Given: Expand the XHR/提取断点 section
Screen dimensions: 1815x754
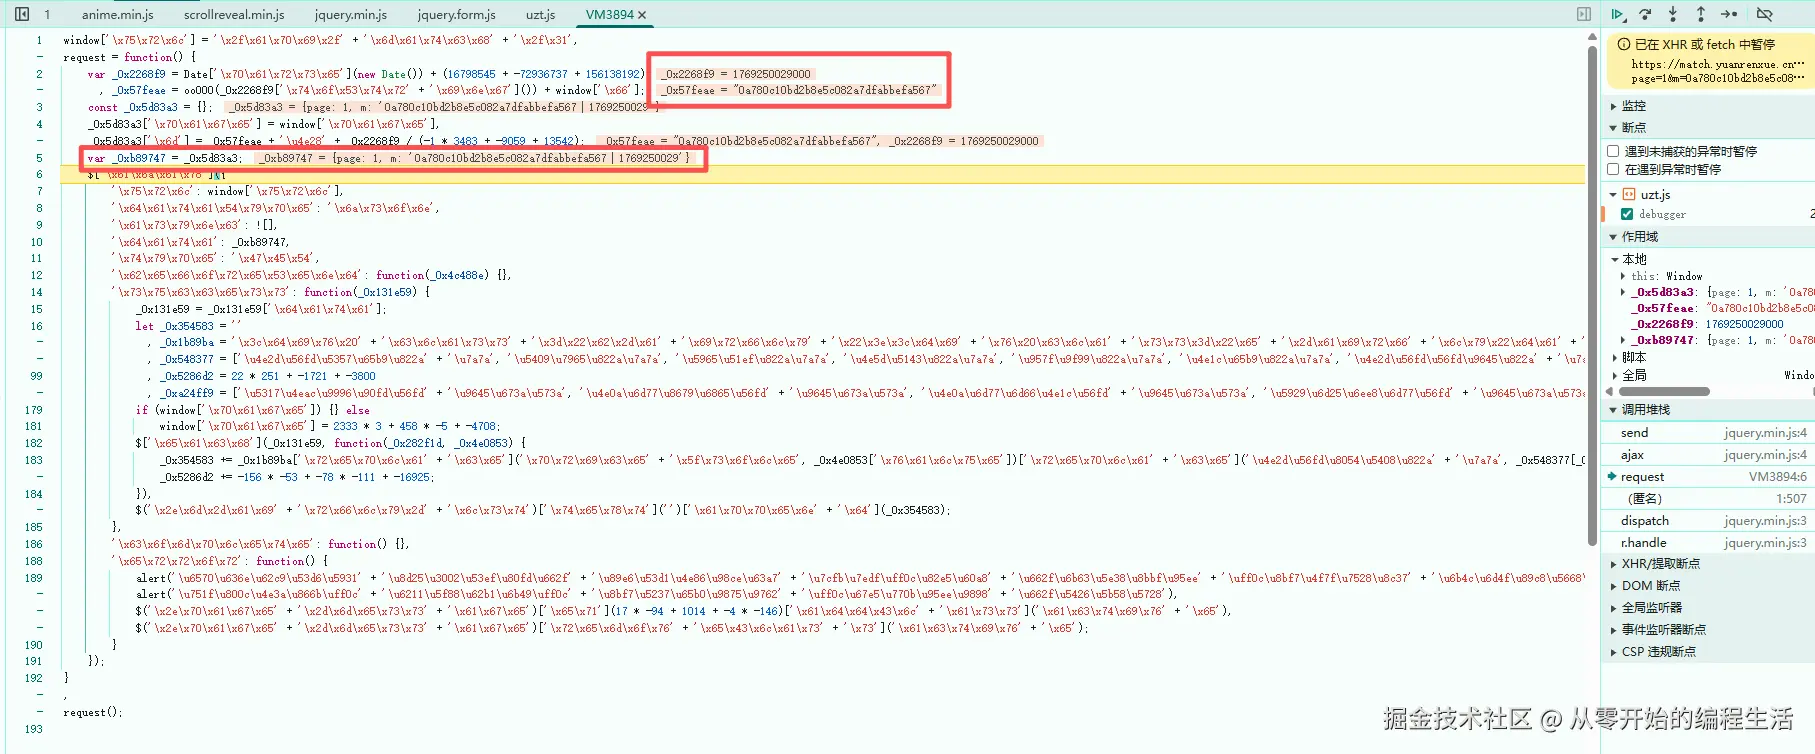Looking at the screenshot, I should pos(1613,564).
